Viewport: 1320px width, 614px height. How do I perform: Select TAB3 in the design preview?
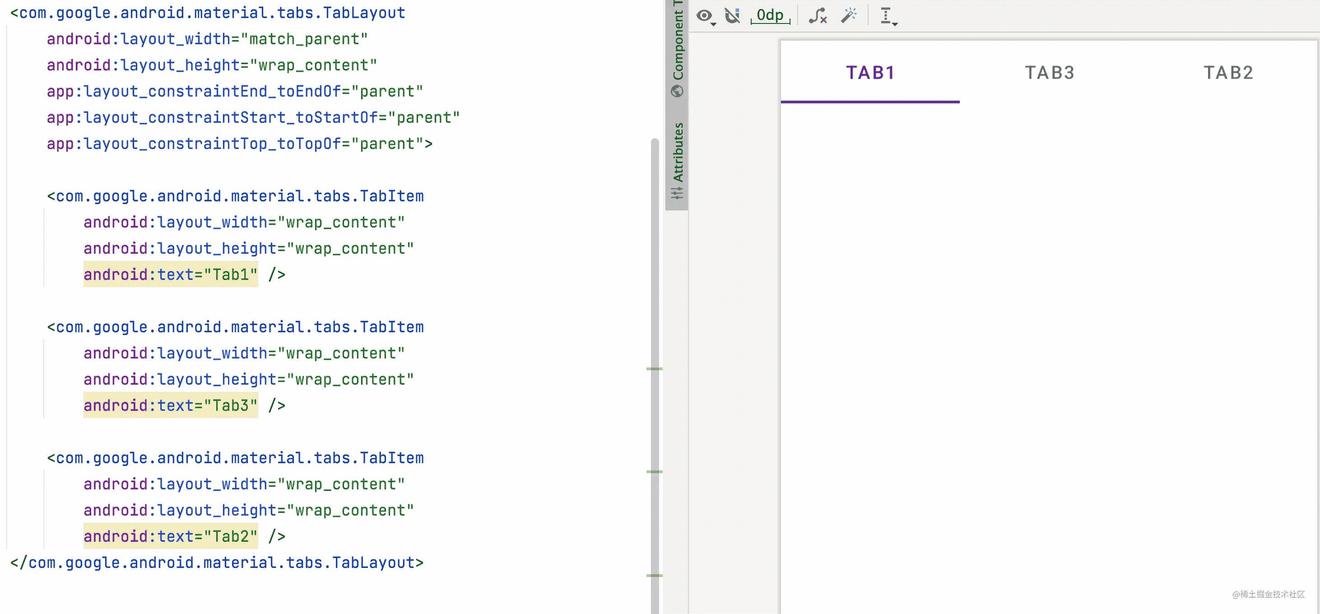(1049, 72)
